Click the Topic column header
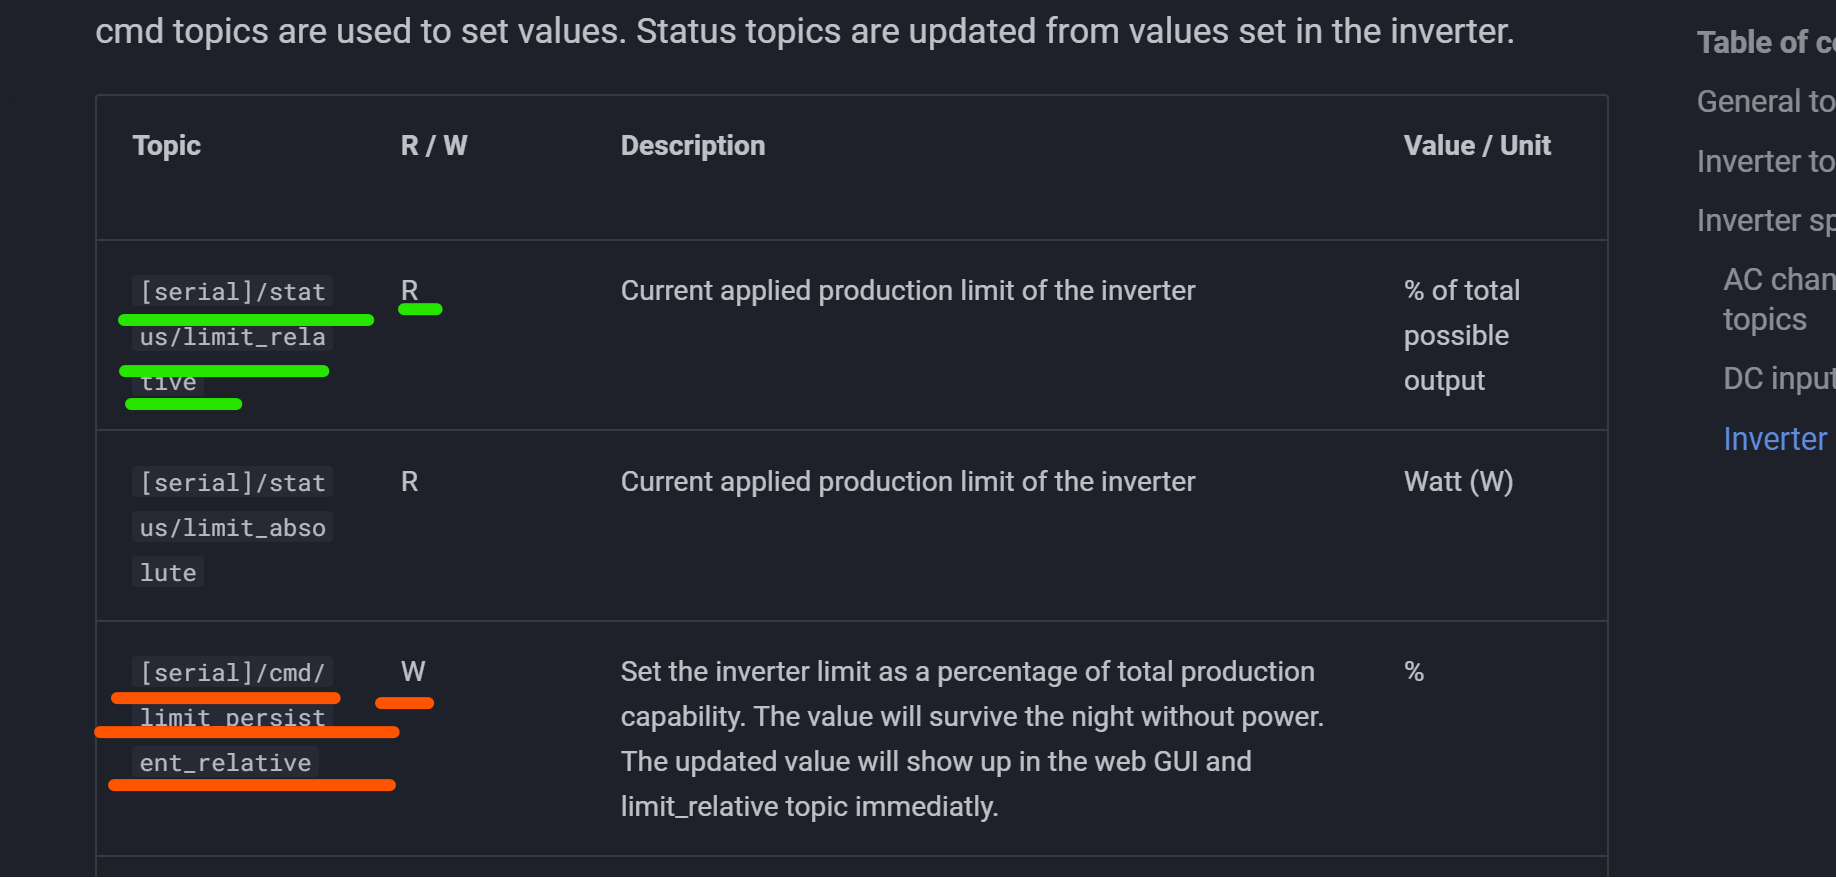 tap(166, 146)
